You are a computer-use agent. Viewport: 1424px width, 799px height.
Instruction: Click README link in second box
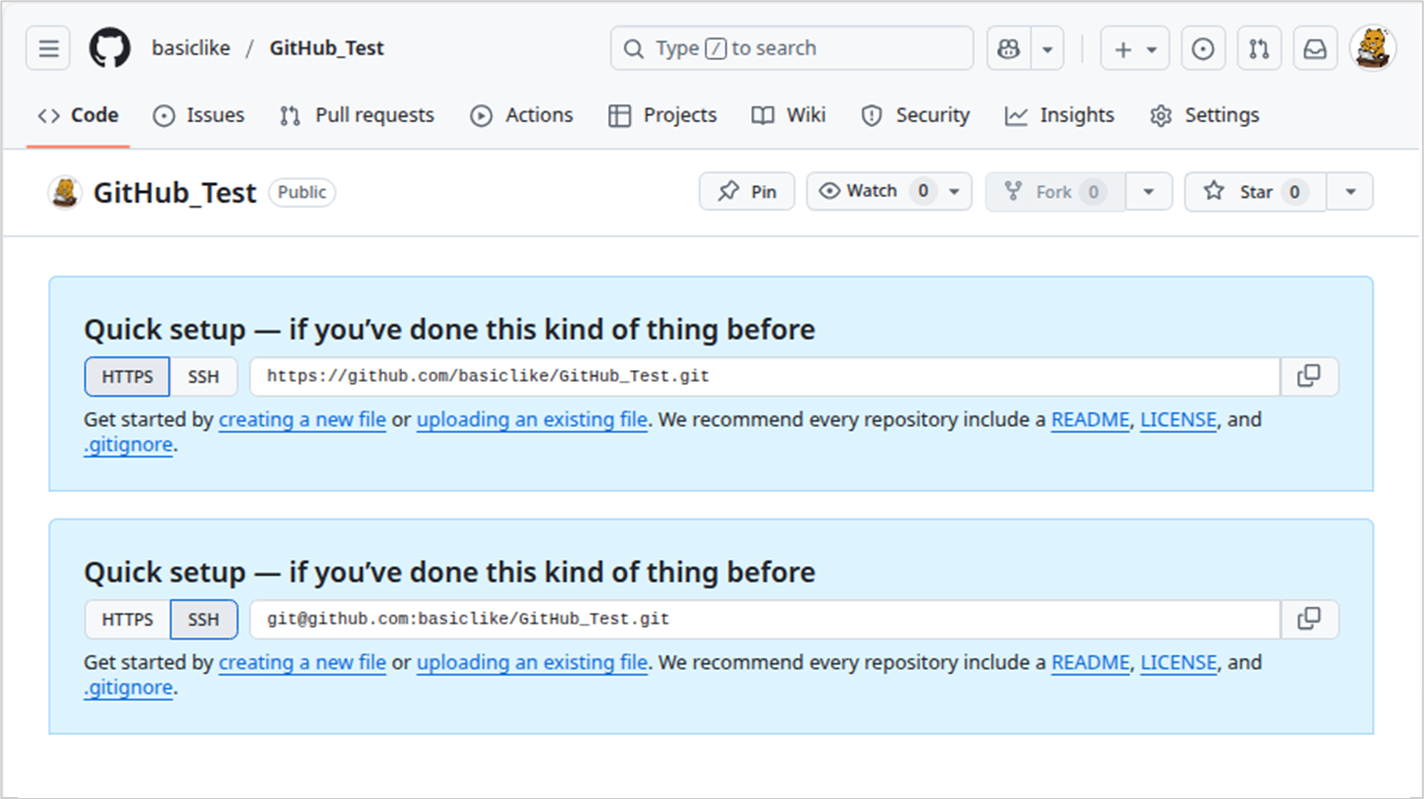[1091, 663]
